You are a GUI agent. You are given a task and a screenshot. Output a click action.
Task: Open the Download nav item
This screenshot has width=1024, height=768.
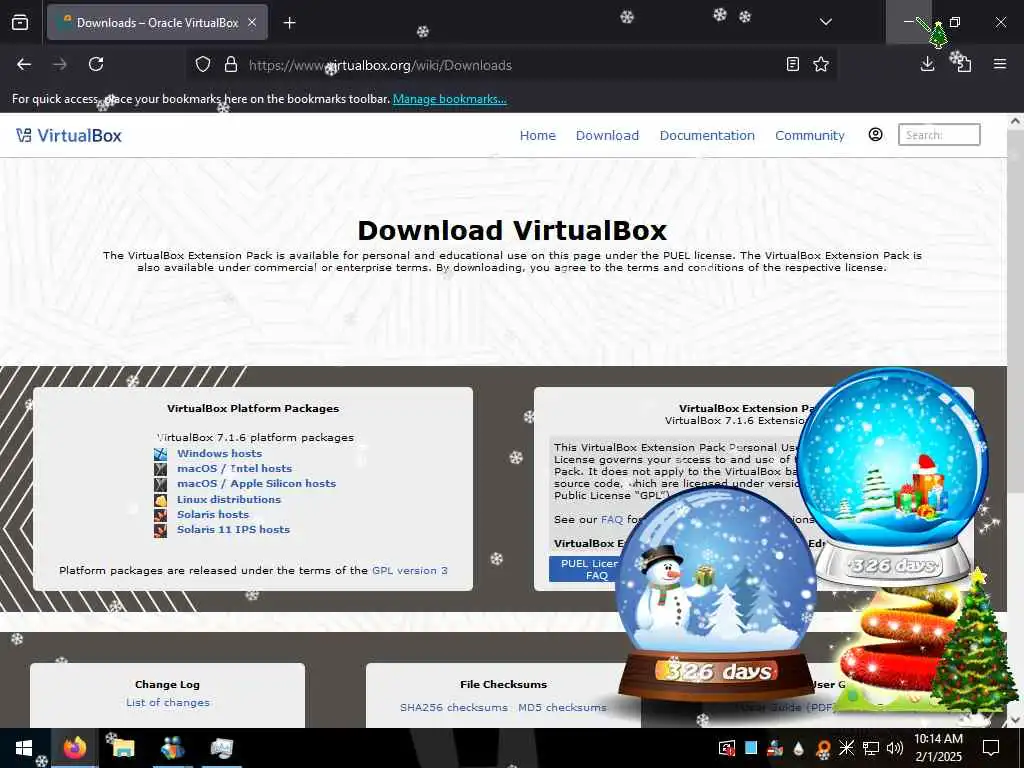[607, 135]
